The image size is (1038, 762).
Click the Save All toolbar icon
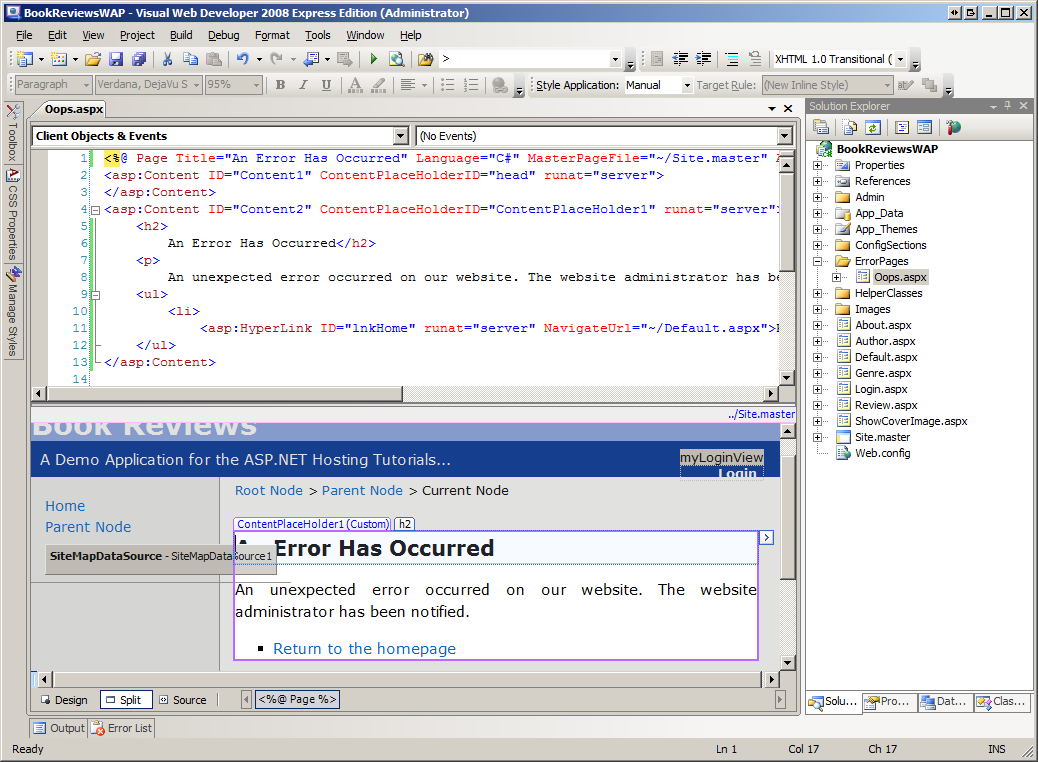point(139,59)
